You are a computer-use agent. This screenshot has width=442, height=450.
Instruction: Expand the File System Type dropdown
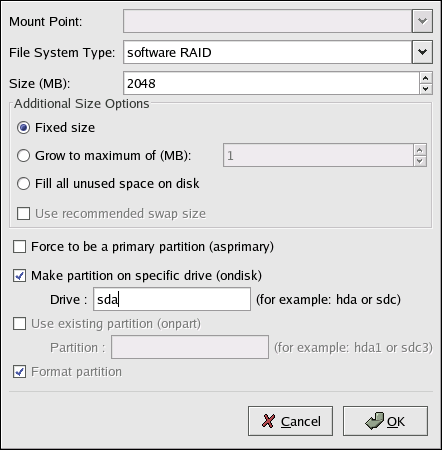point(422,52)
